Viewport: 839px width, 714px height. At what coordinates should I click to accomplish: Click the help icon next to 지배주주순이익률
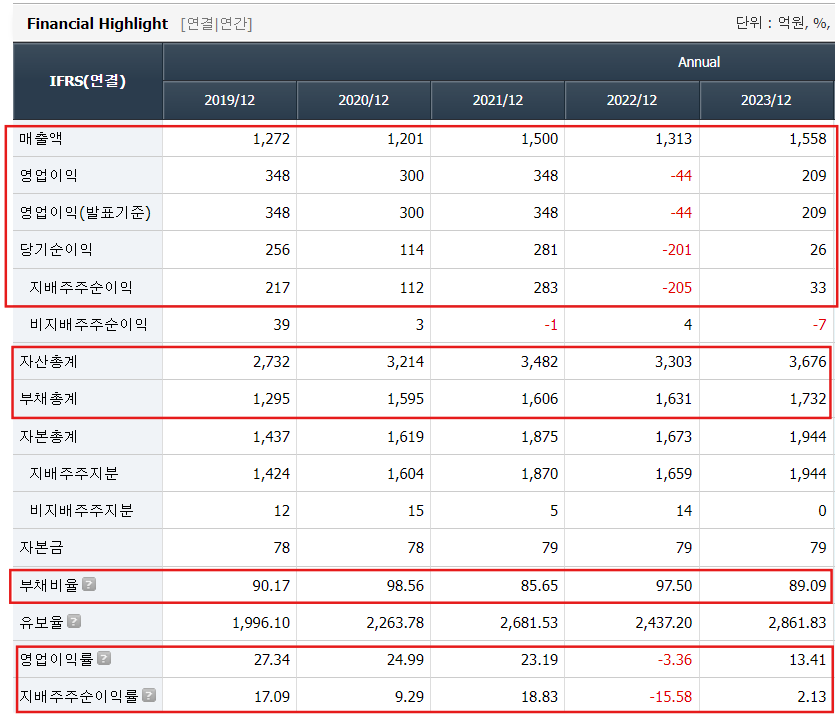click(x=149, y=695)
